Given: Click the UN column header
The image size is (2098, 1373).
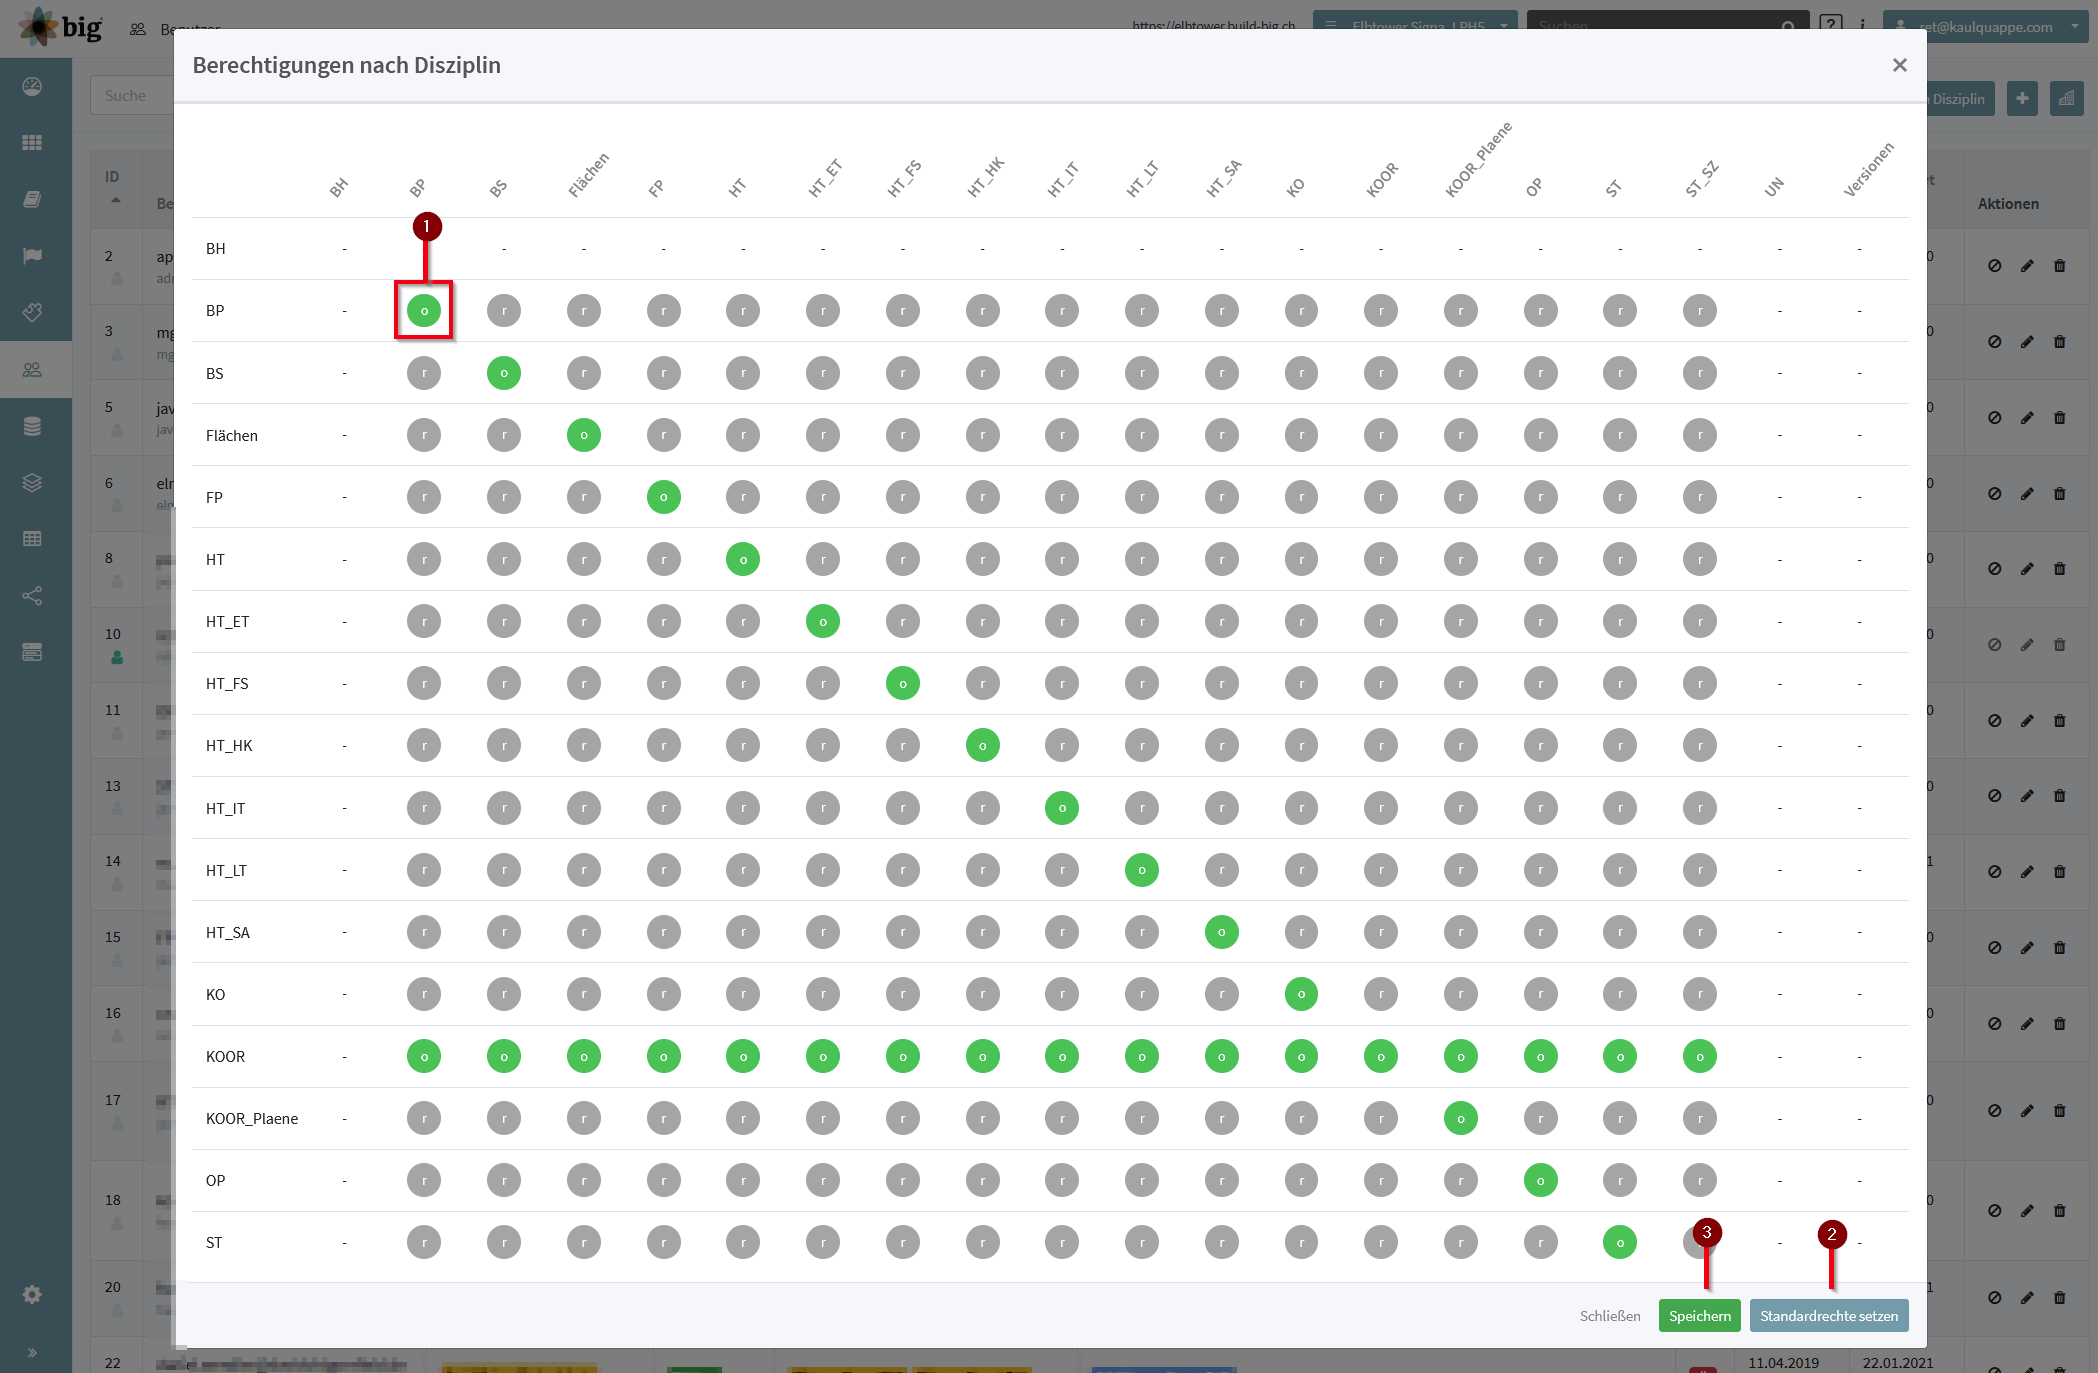Looking at the screenshot, I should point(1774,187).
